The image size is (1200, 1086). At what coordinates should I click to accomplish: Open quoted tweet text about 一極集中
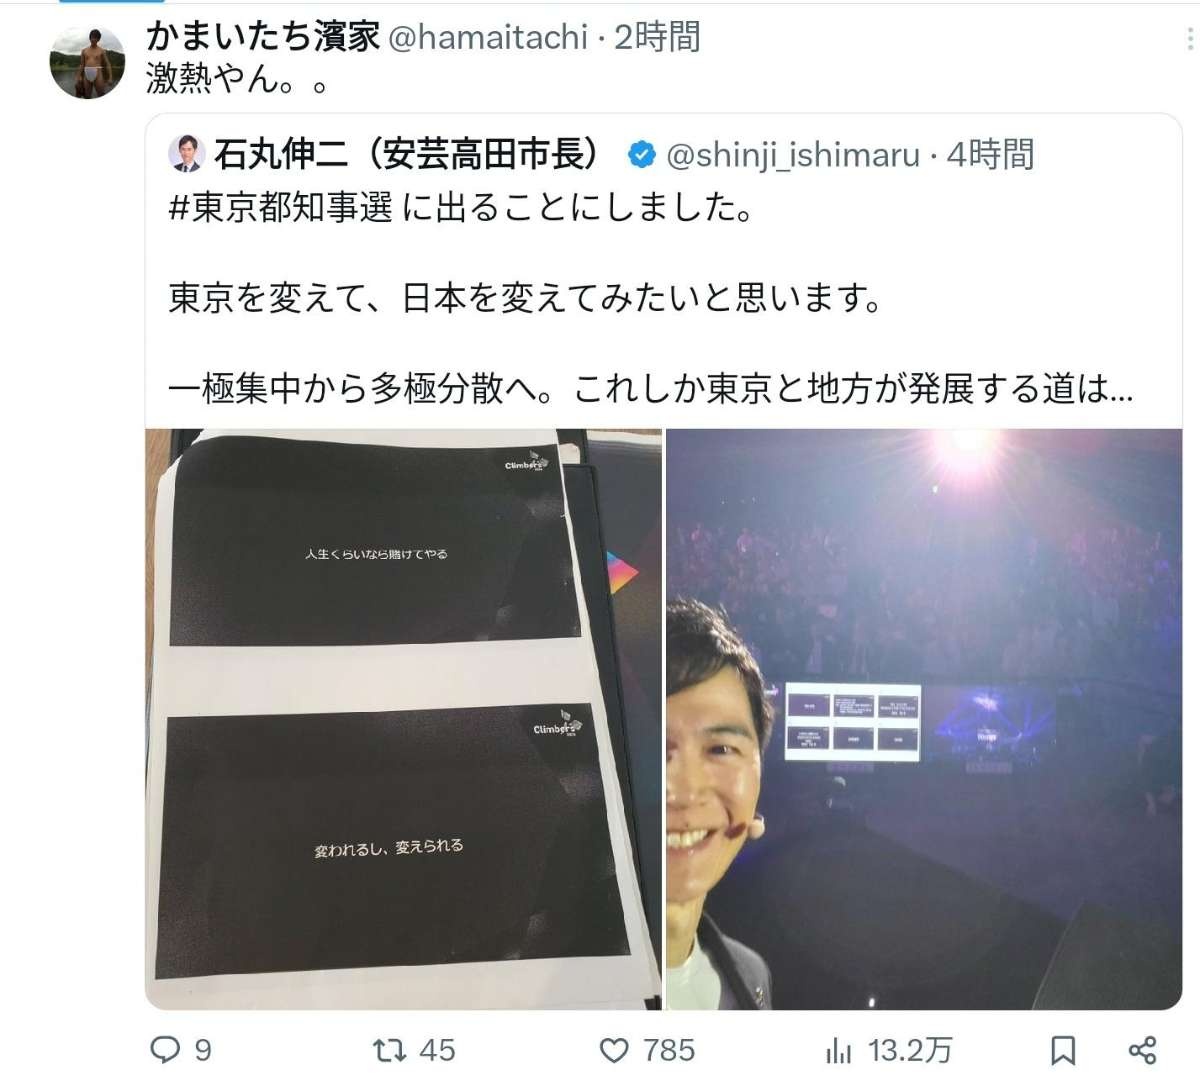click(x=650, y=389)
